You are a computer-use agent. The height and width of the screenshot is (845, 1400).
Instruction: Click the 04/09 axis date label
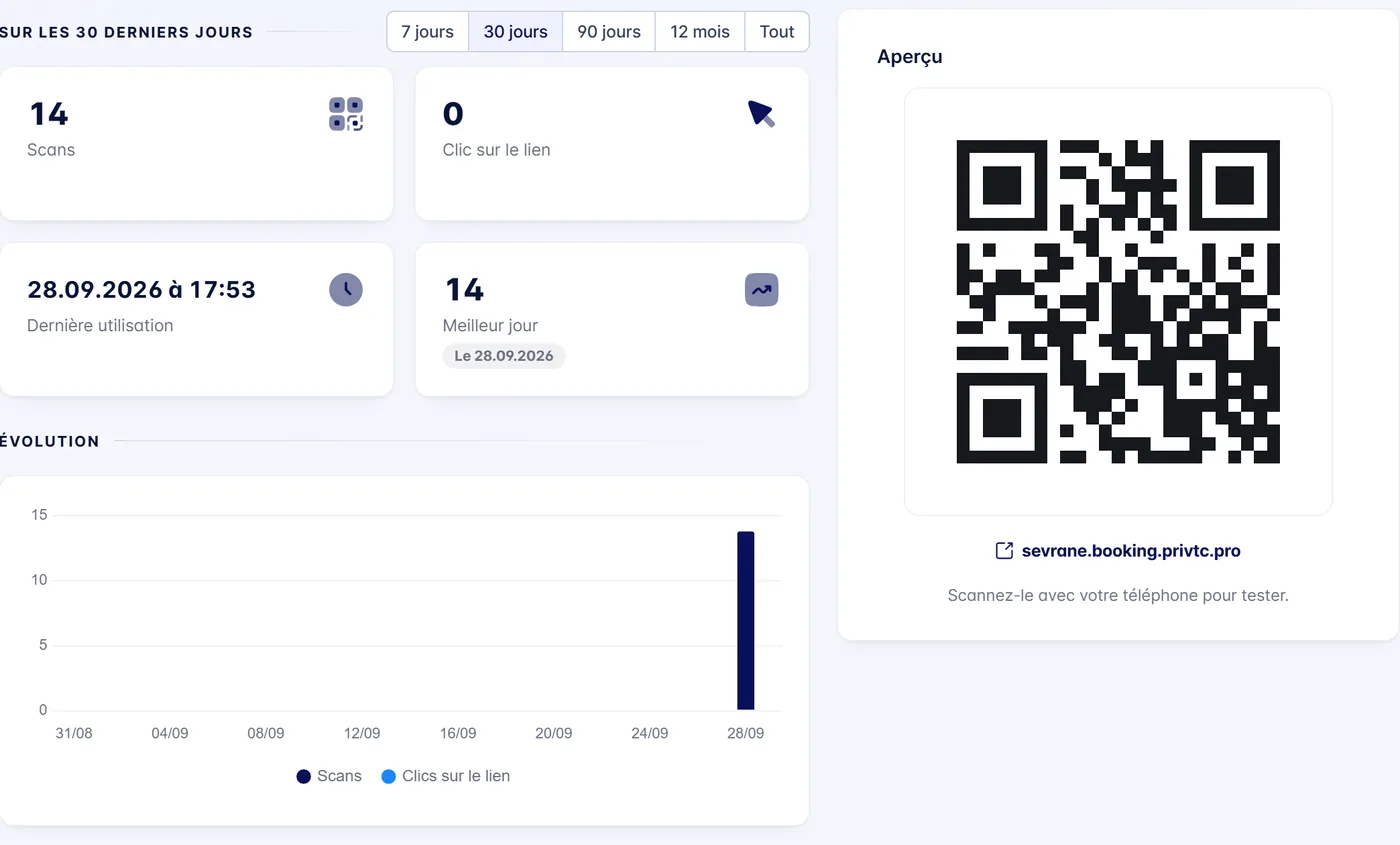point(170,733)
